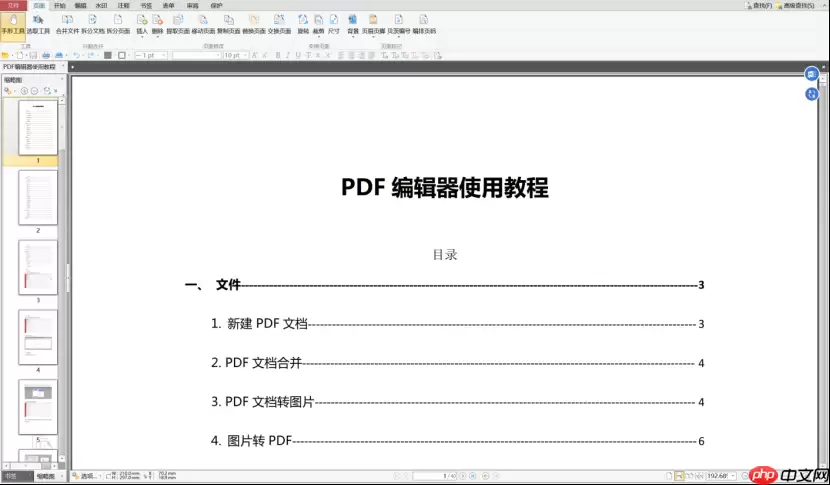
Task: Toggle the single-page layout button in status bar
Action: coord(670,476)
